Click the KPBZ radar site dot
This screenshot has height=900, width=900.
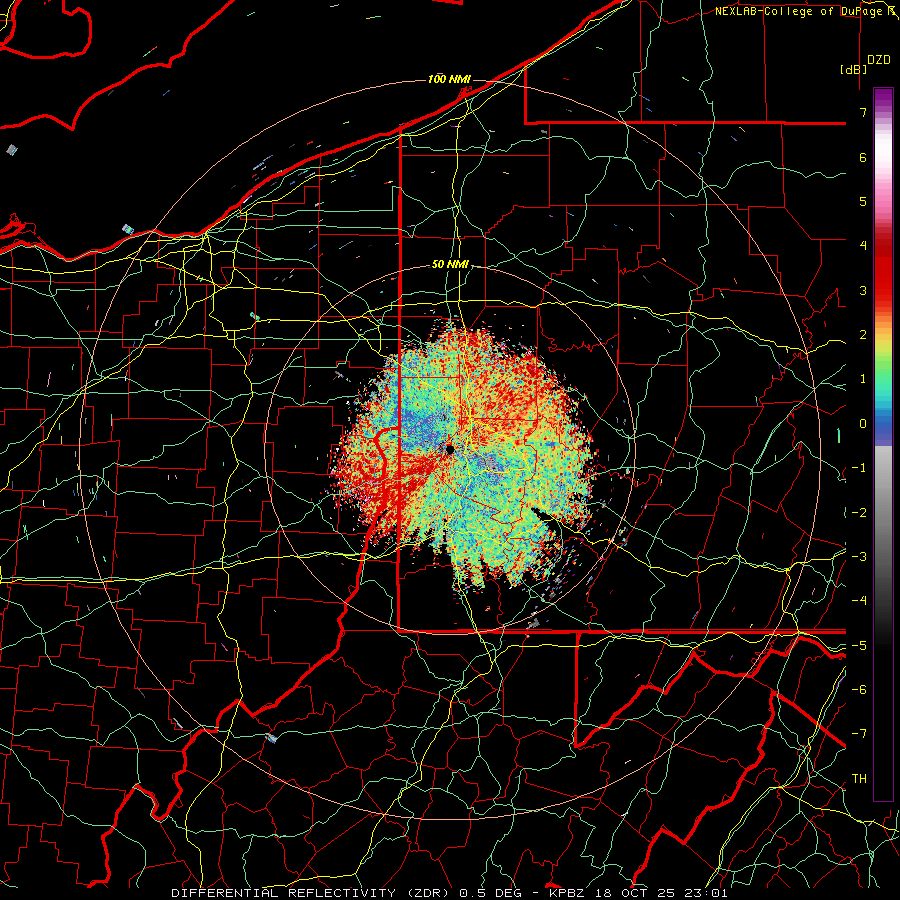click(x=450, y=449)
